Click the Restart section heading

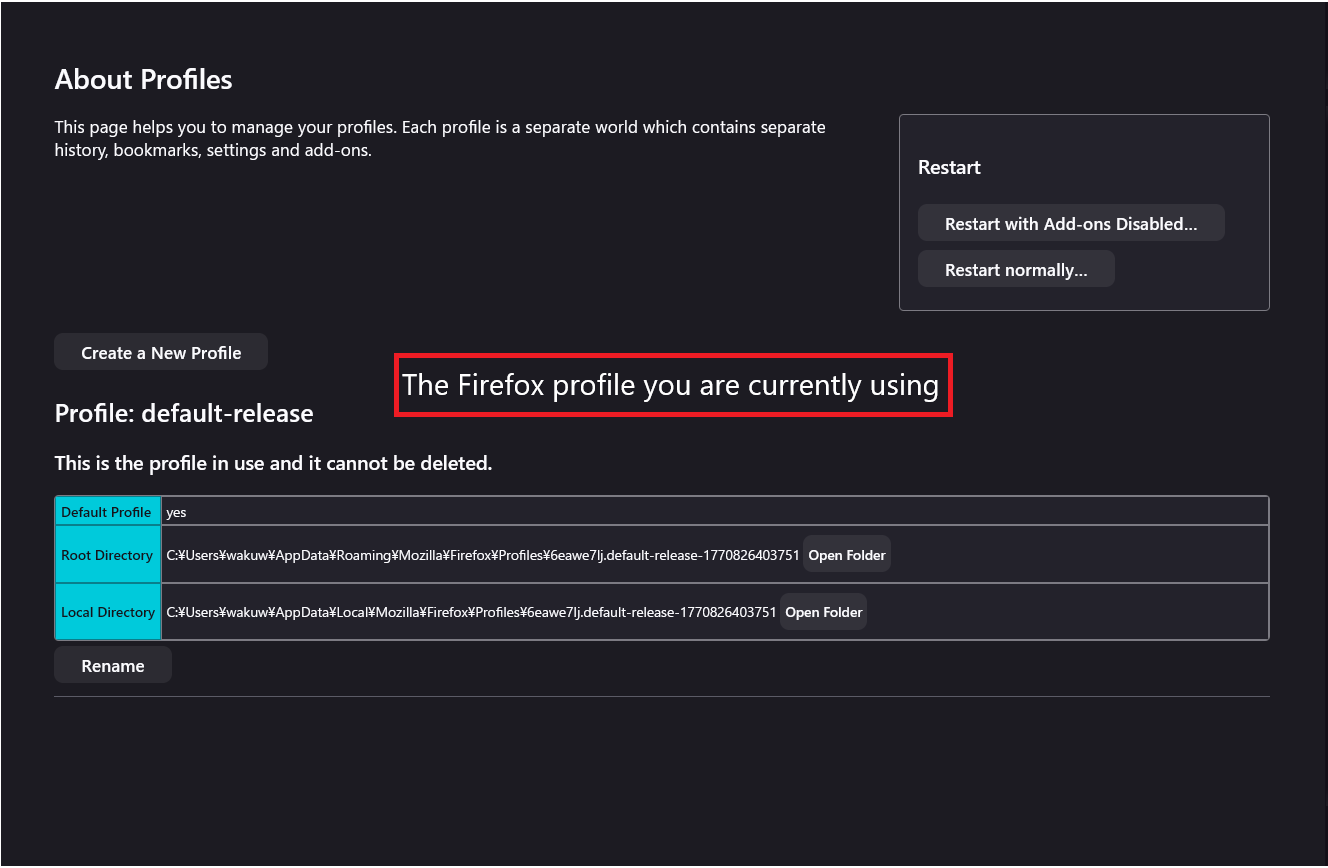pos(949,168)
